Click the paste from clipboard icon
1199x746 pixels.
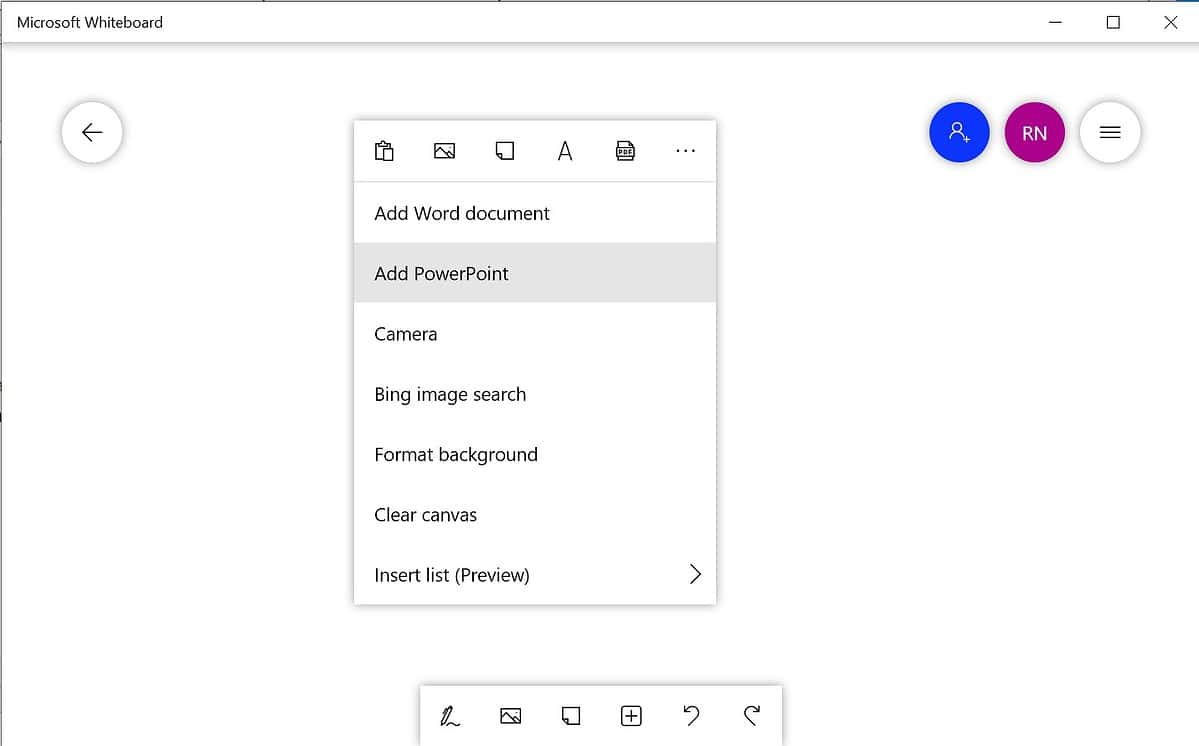[384, 150]
